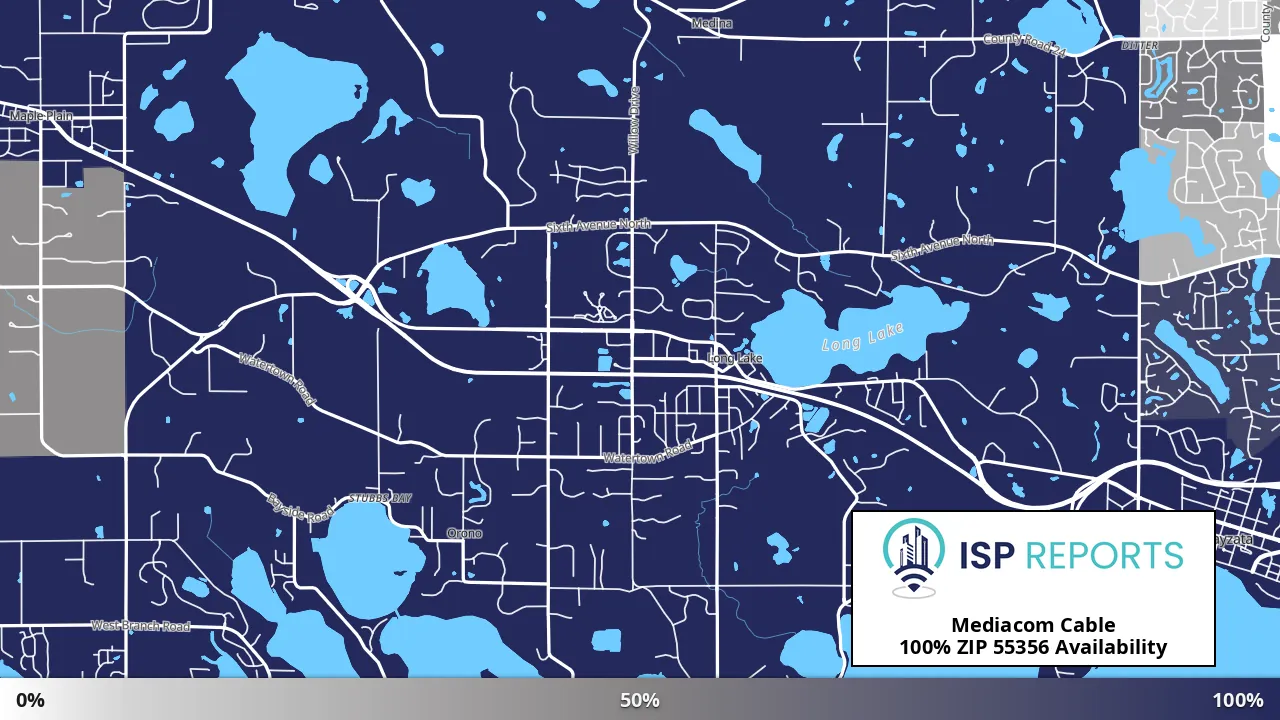Click the STUBBS BAY water label
Viewport: 1280px width, 720px height.
click(x=380, y=498)
